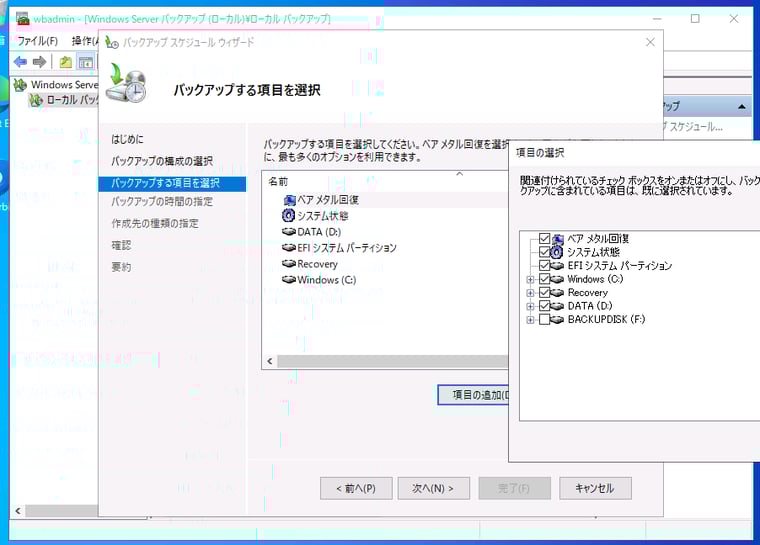
Task: Uncheck the ベア メタル回復 checkbox
Action: [544, 239]
